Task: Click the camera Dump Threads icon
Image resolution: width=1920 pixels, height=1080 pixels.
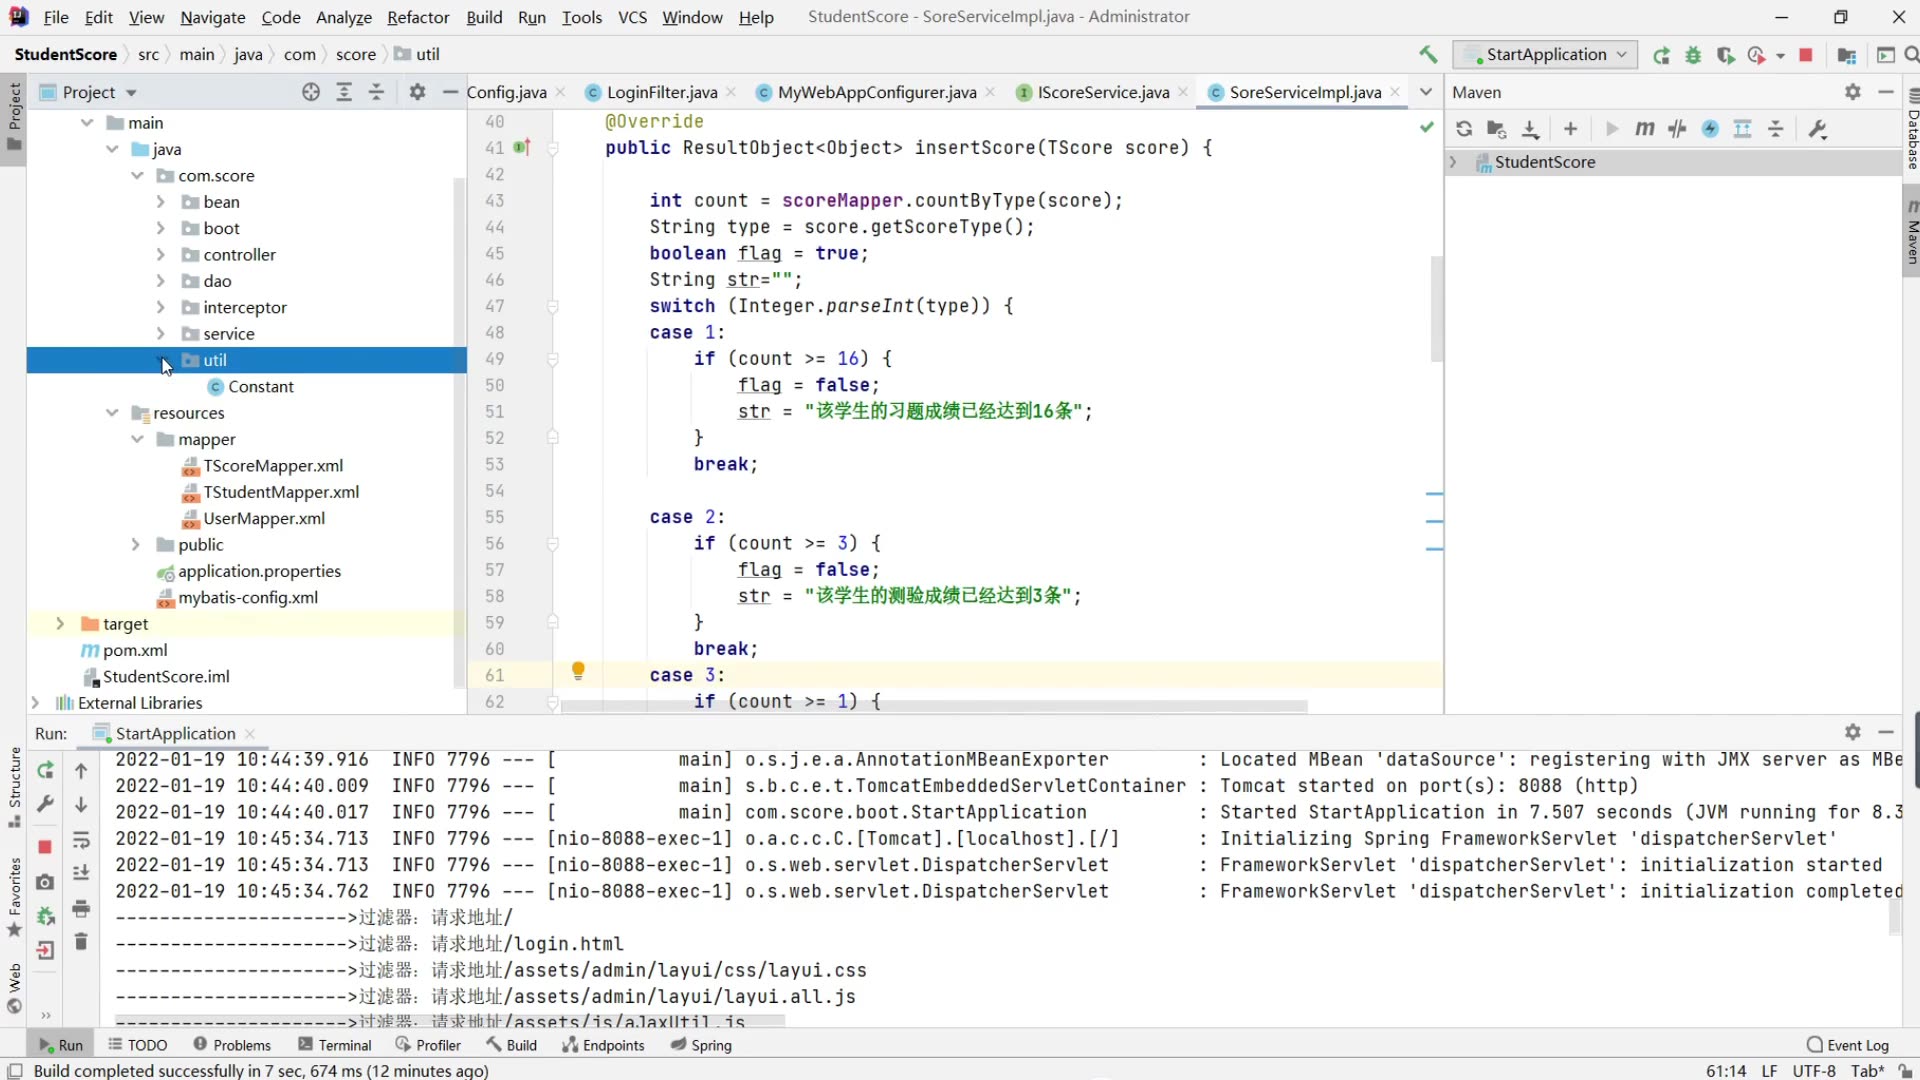Action: [x=45, y=882]
